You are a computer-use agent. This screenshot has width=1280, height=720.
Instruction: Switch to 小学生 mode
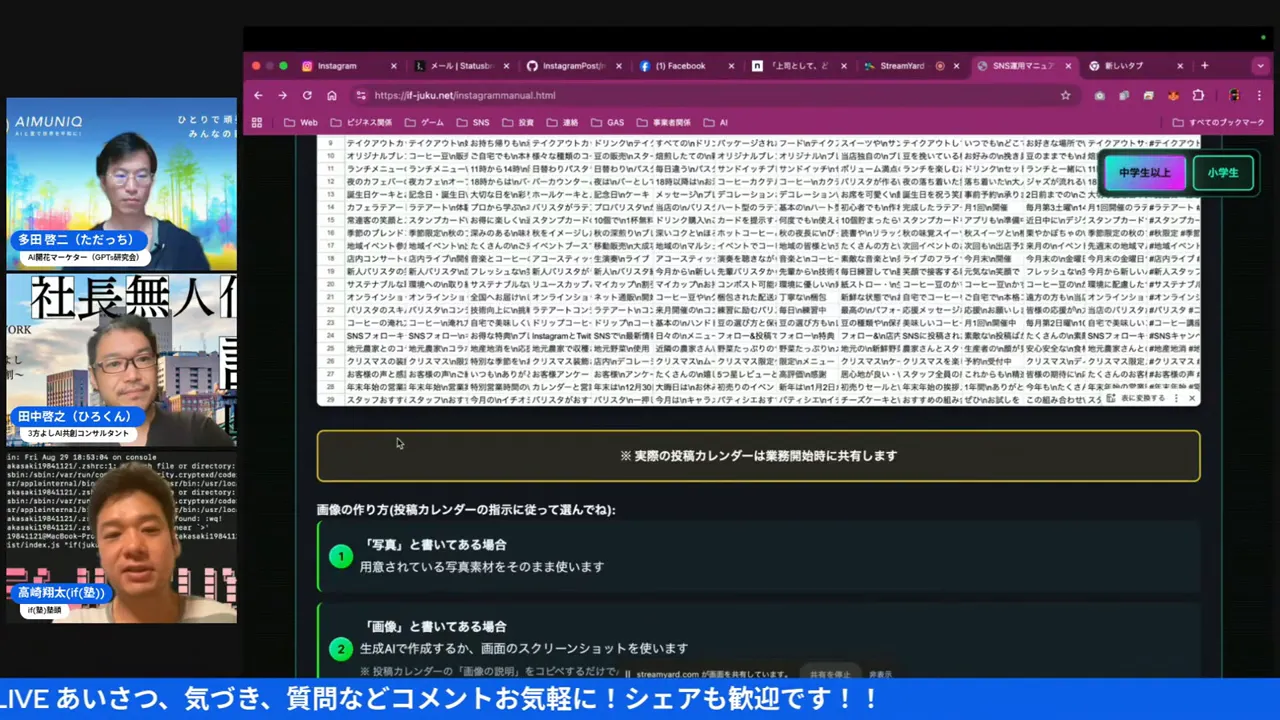[1222, 173]
